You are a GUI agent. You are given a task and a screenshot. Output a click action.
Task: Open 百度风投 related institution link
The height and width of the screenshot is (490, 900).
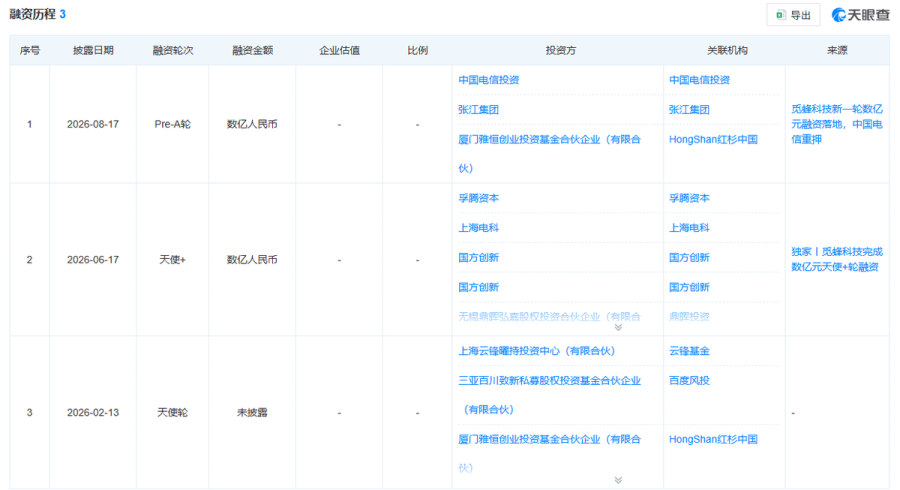689,380
